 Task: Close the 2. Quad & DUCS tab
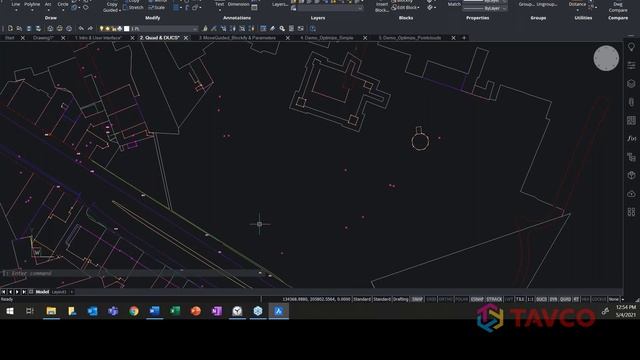186,38
